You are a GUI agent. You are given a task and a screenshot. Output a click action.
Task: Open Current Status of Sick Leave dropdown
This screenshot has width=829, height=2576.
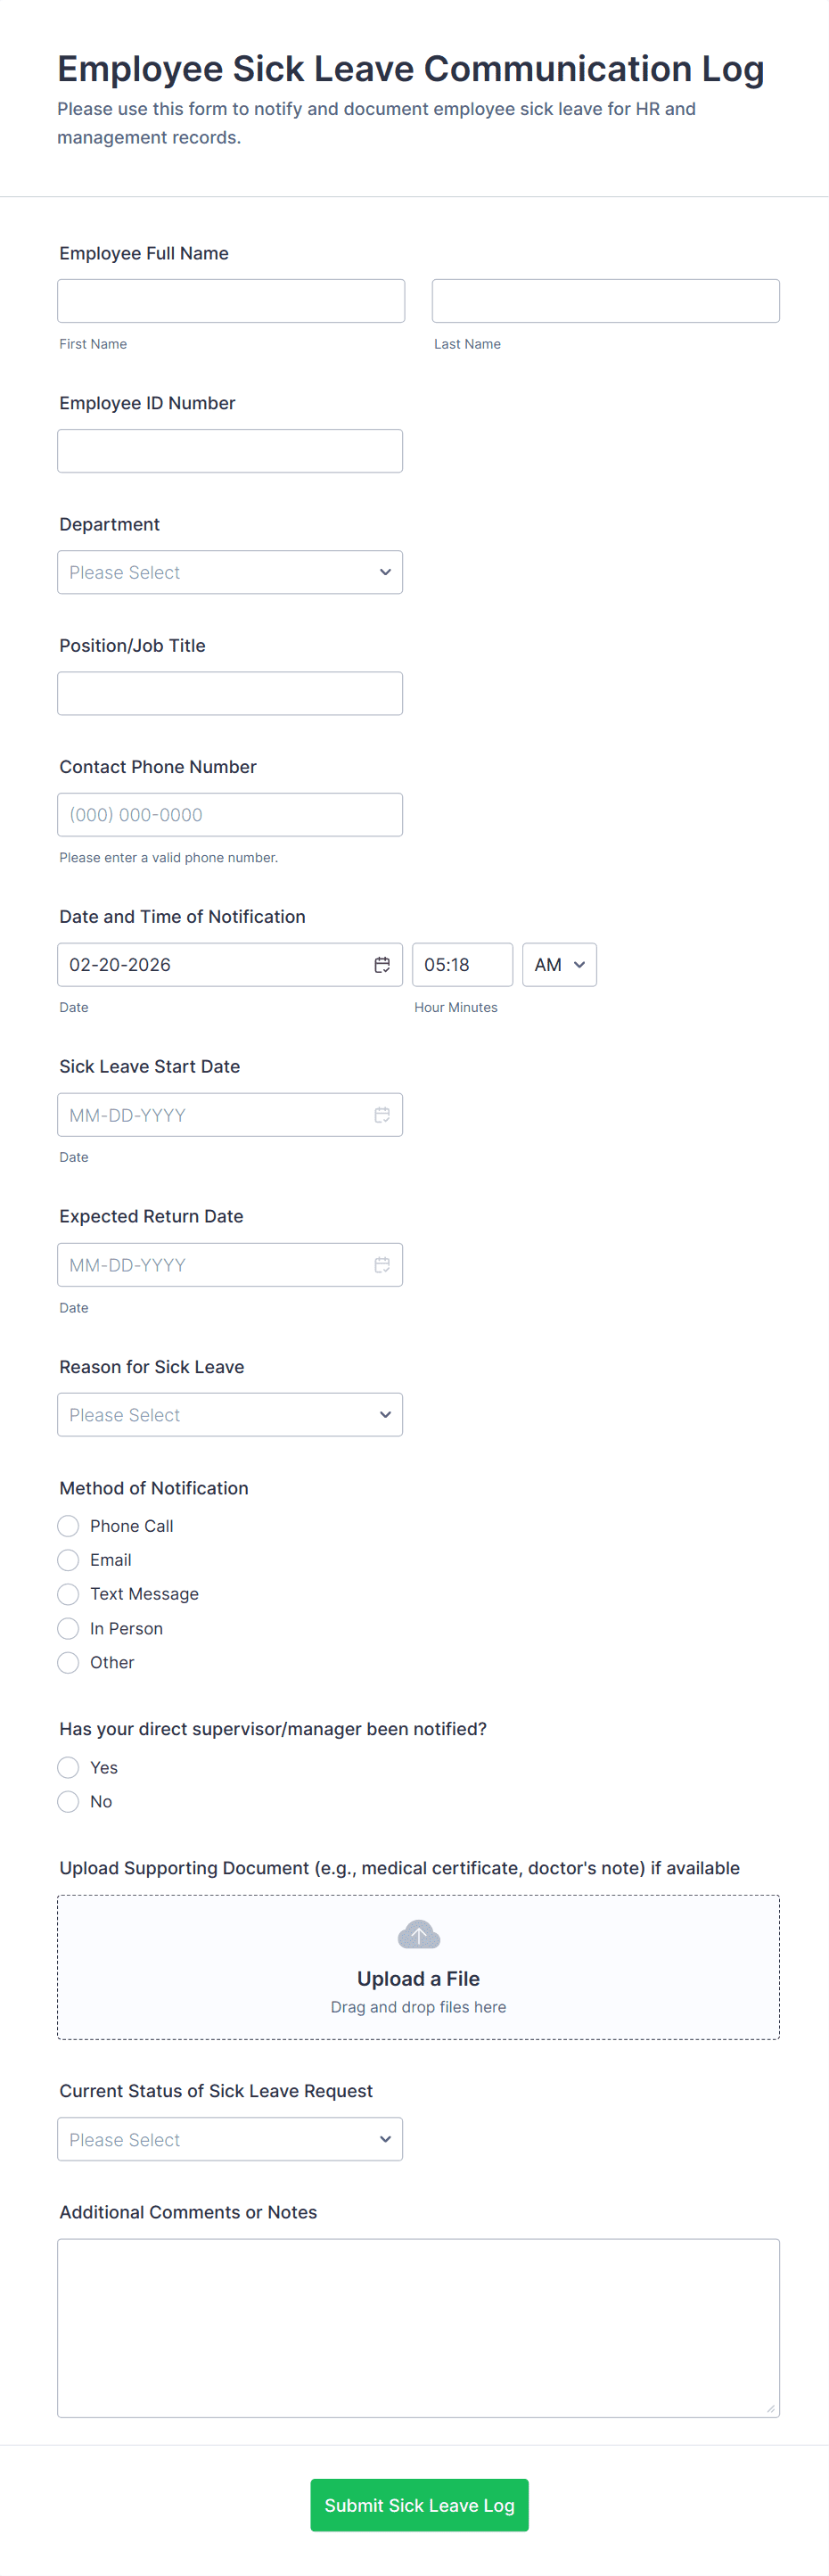point(230,2140)
